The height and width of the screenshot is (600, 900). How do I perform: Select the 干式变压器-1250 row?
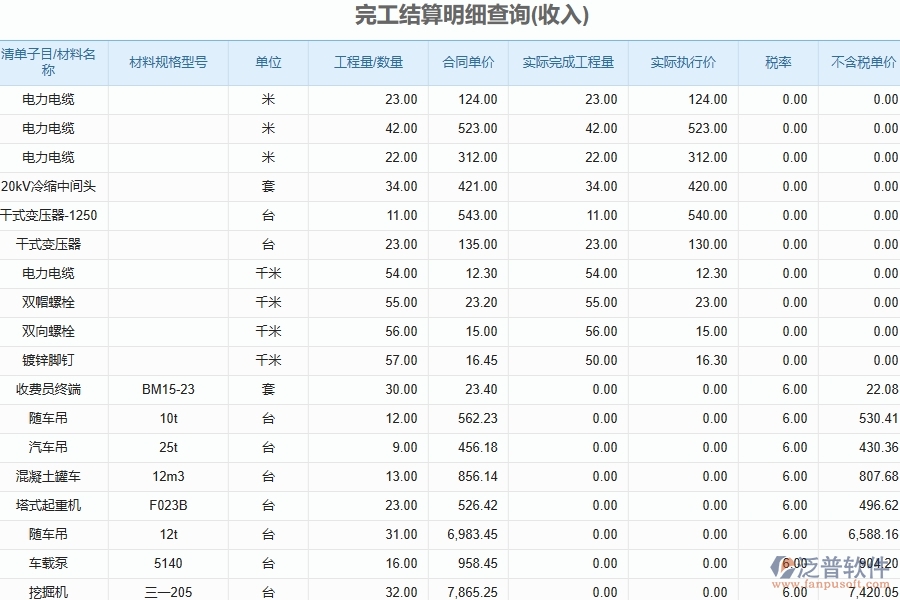click(50, 215)
